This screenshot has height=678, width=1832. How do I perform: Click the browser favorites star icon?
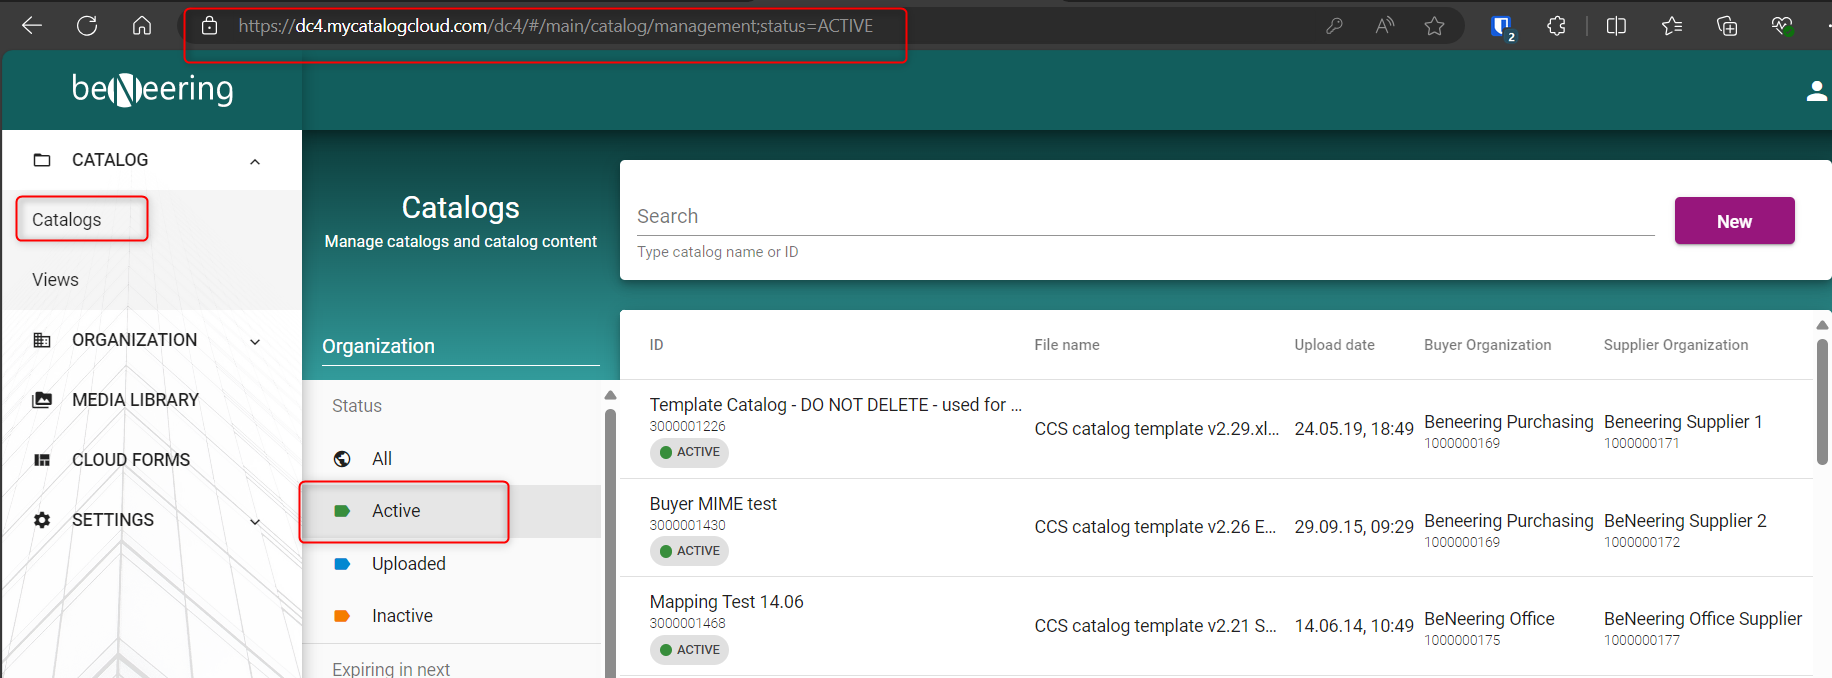1434,26
